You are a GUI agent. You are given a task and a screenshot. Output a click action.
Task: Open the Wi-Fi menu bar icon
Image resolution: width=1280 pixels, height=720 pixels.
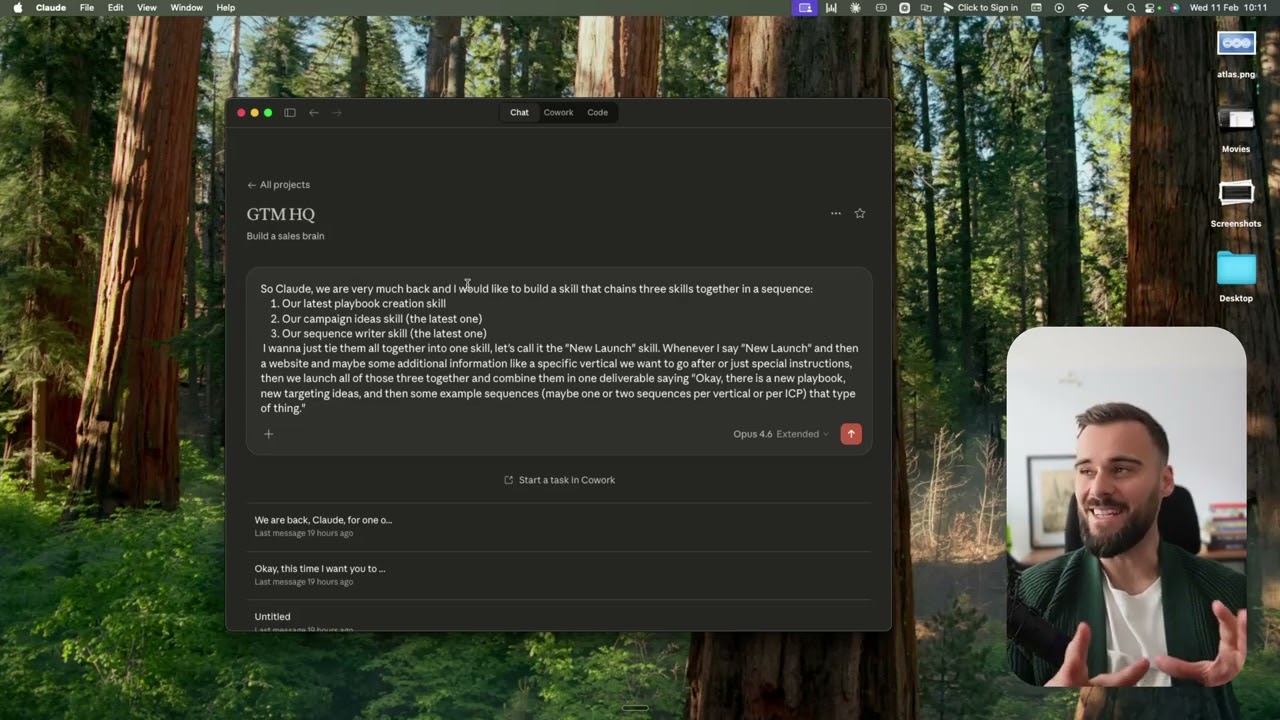1083,8
